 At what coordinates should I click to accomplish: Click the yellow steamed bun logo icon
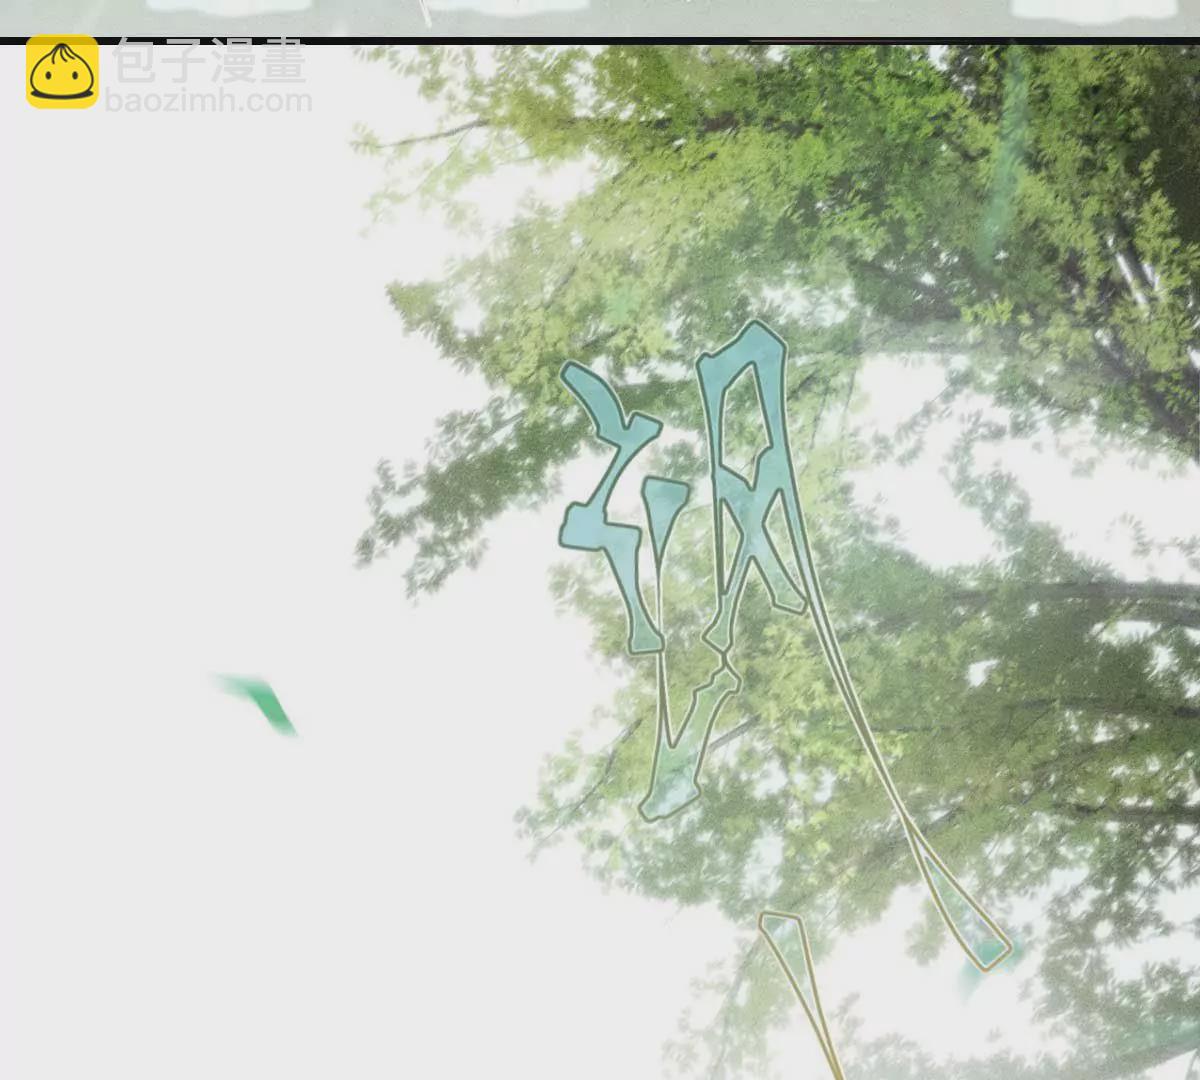tap(62, 72)
